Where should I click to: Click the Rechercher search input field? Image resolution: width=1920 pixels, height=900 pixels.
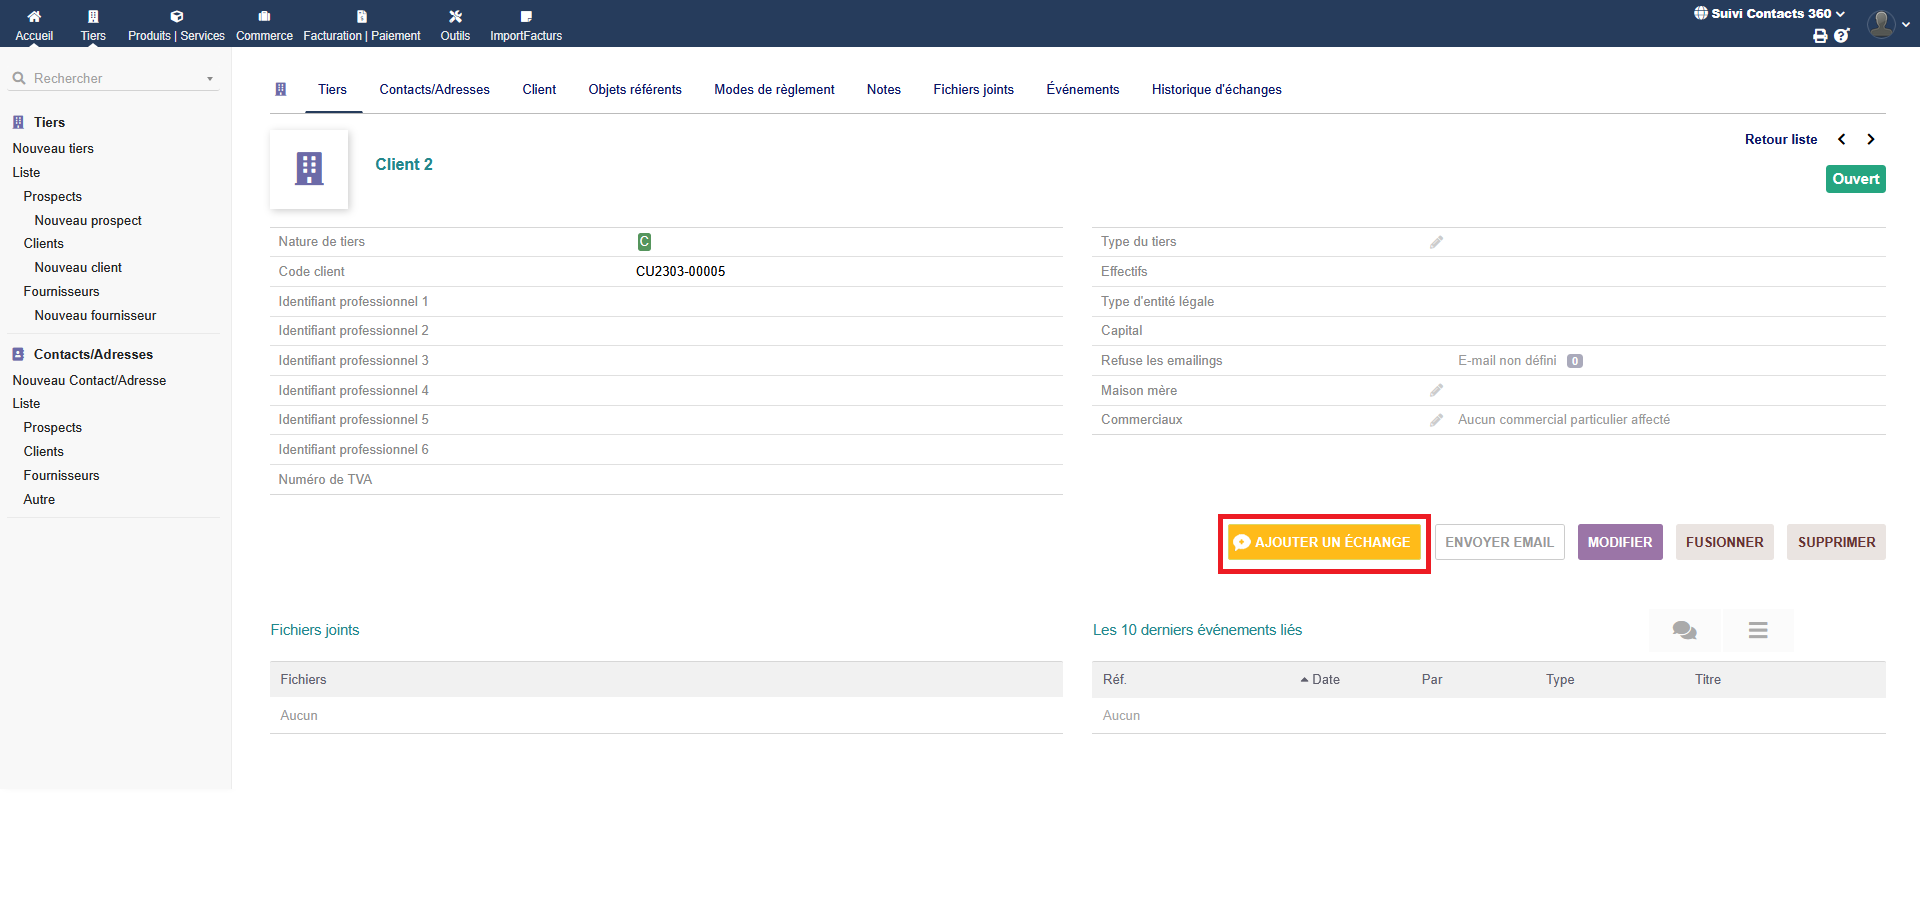point(110,79)
